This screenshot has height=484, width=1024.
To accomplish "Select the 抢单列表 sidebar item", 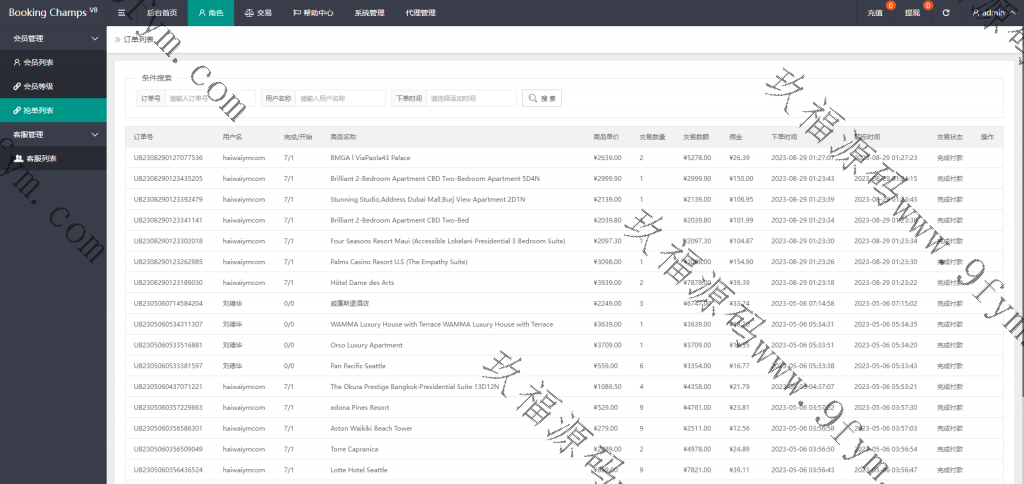I will 38,110.
